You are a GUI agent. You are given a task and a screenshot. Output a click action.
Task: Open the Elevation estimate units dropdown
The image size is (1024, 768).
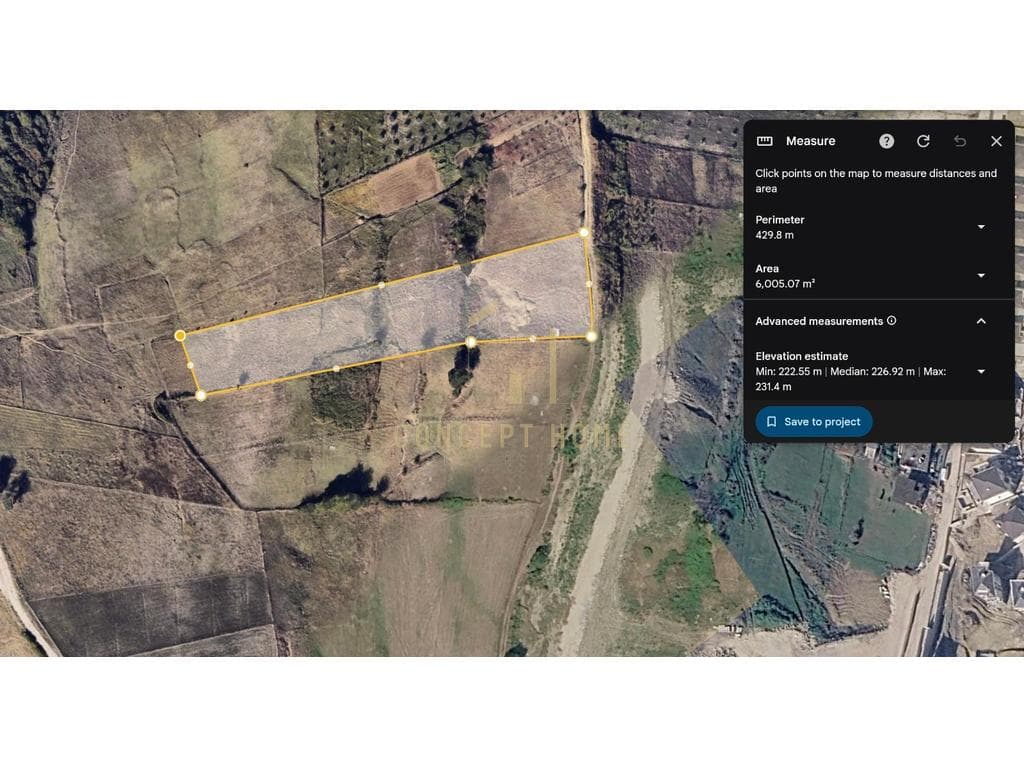tap(981, 372)
